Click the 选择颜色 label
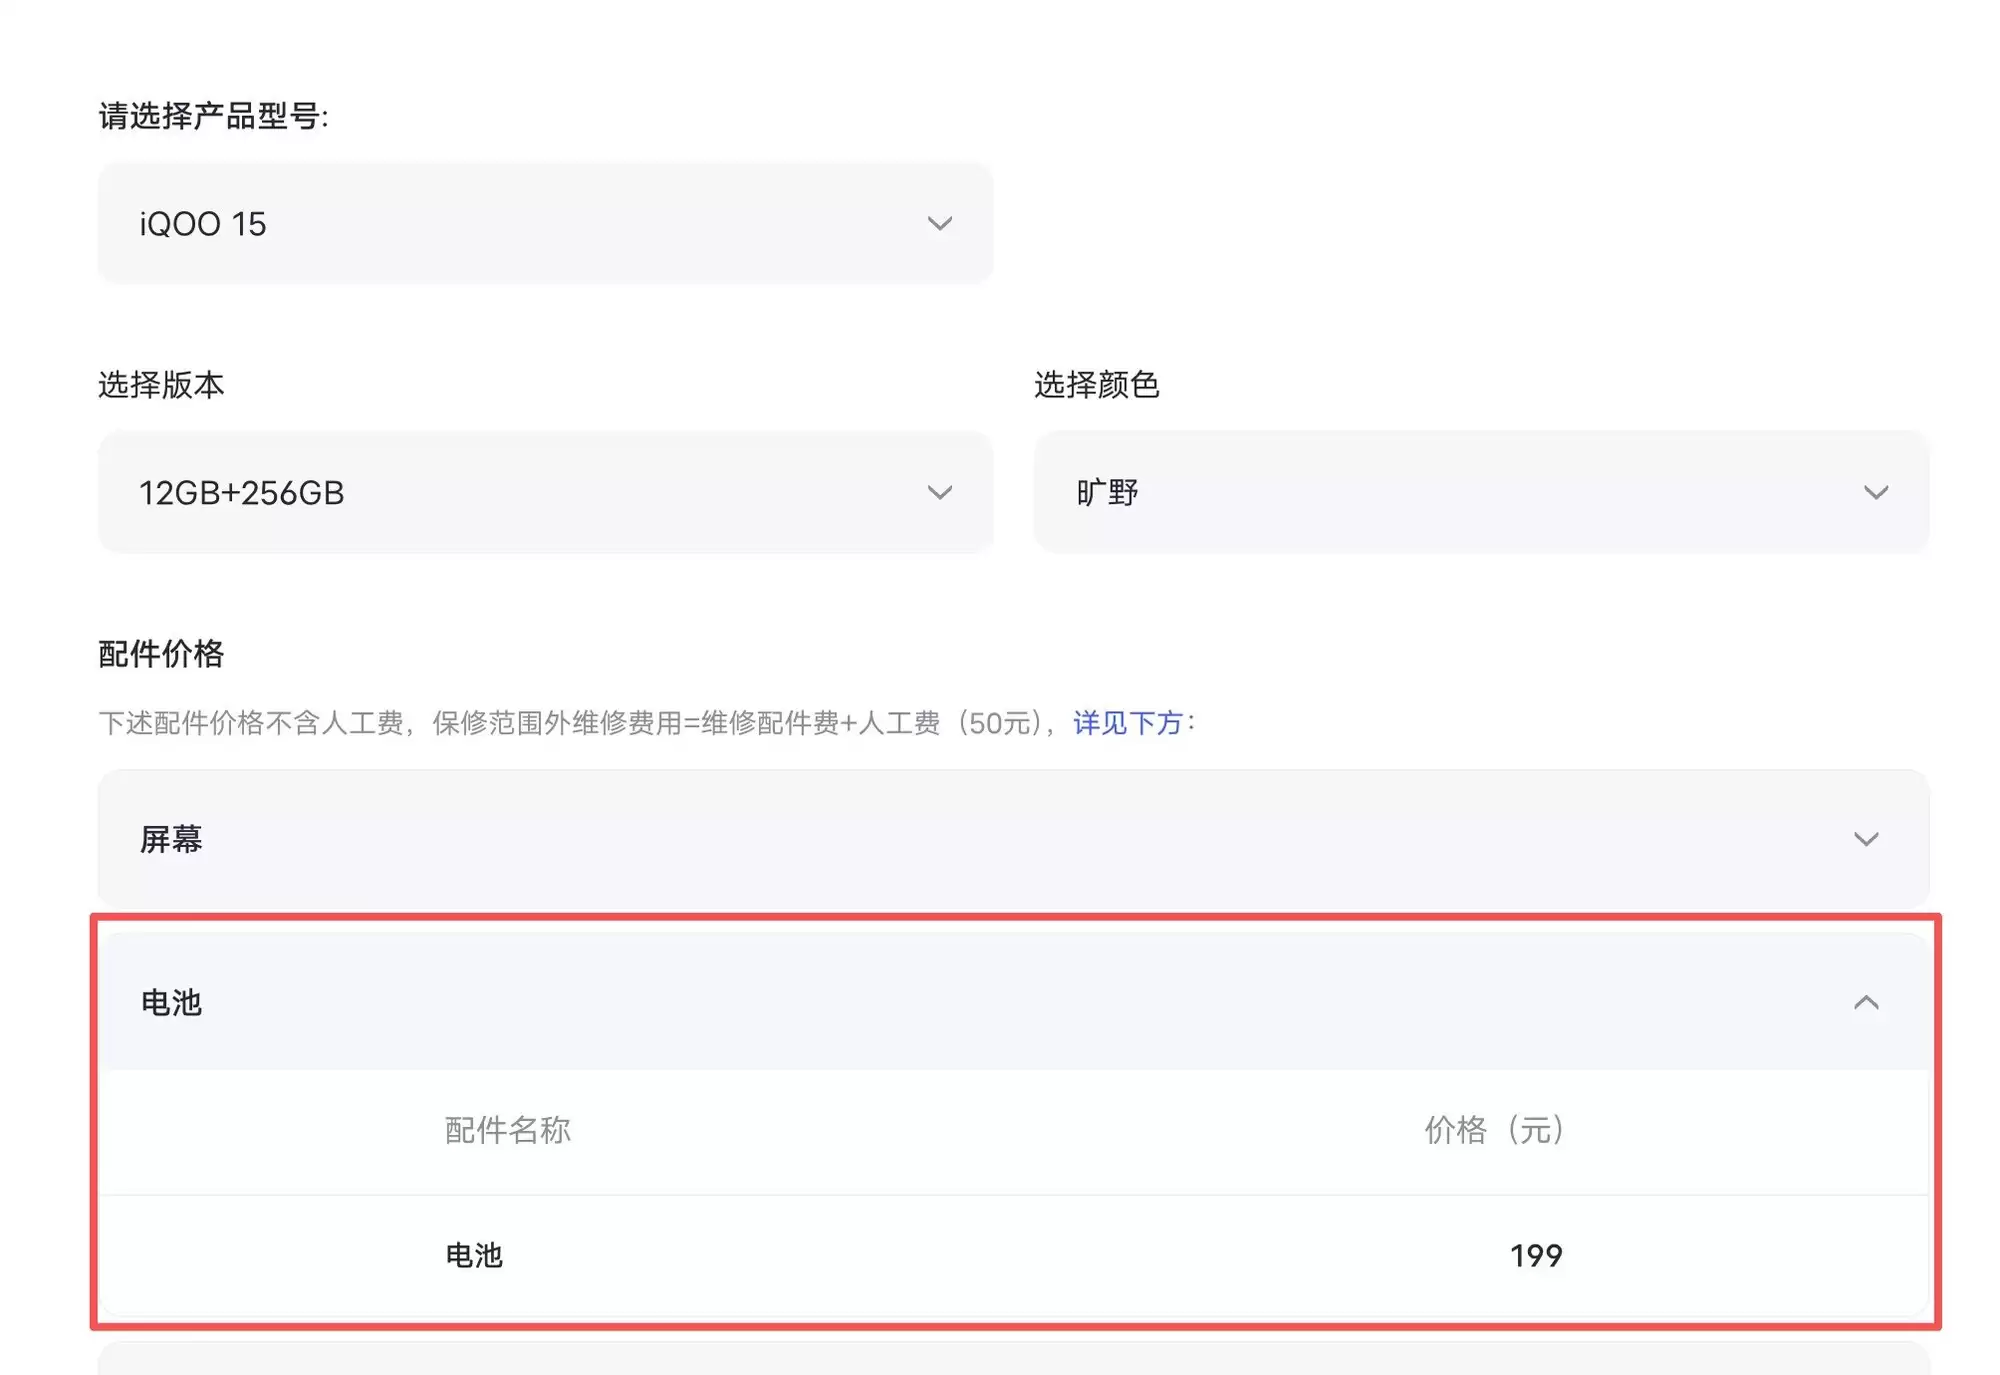Image resolution: width=2000 pixels, height=1375 pixels. [1097, 385]
